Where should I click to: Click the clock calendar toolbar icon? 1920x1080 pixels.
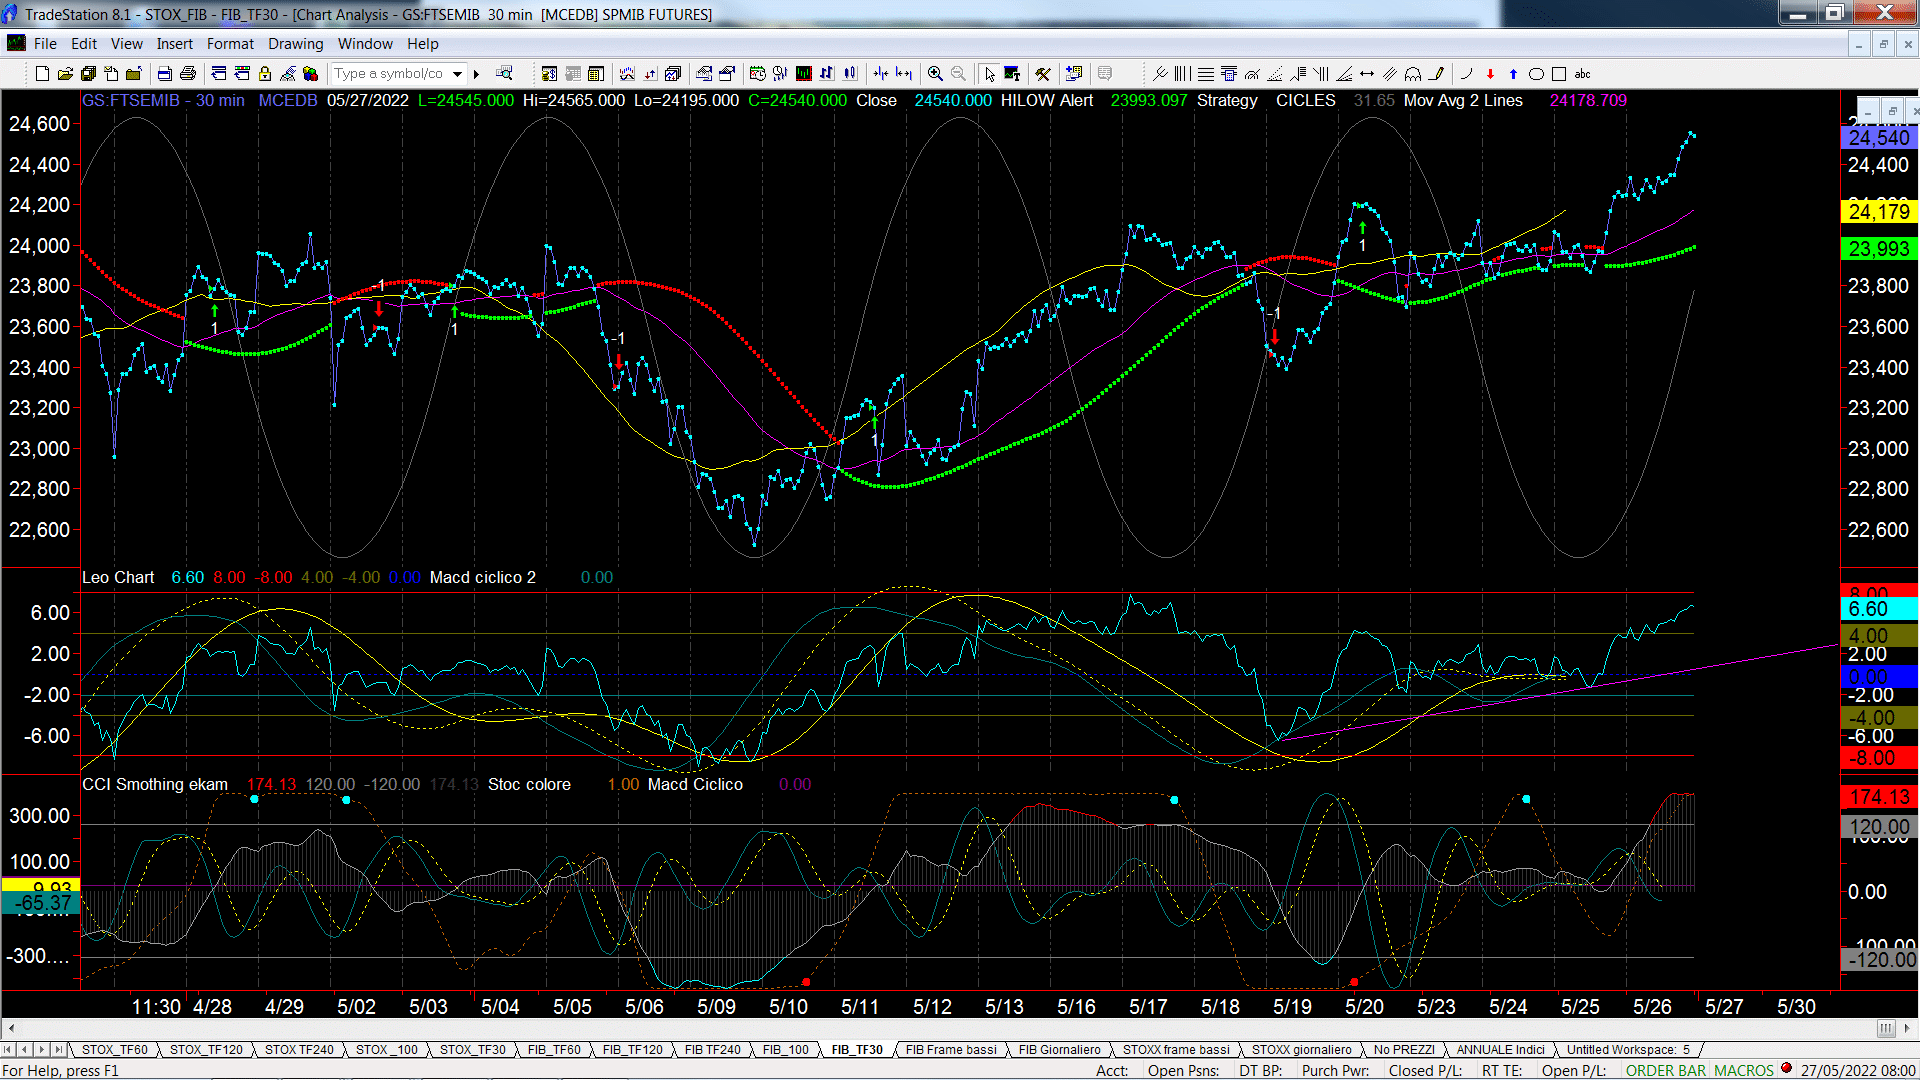[757, 74]
